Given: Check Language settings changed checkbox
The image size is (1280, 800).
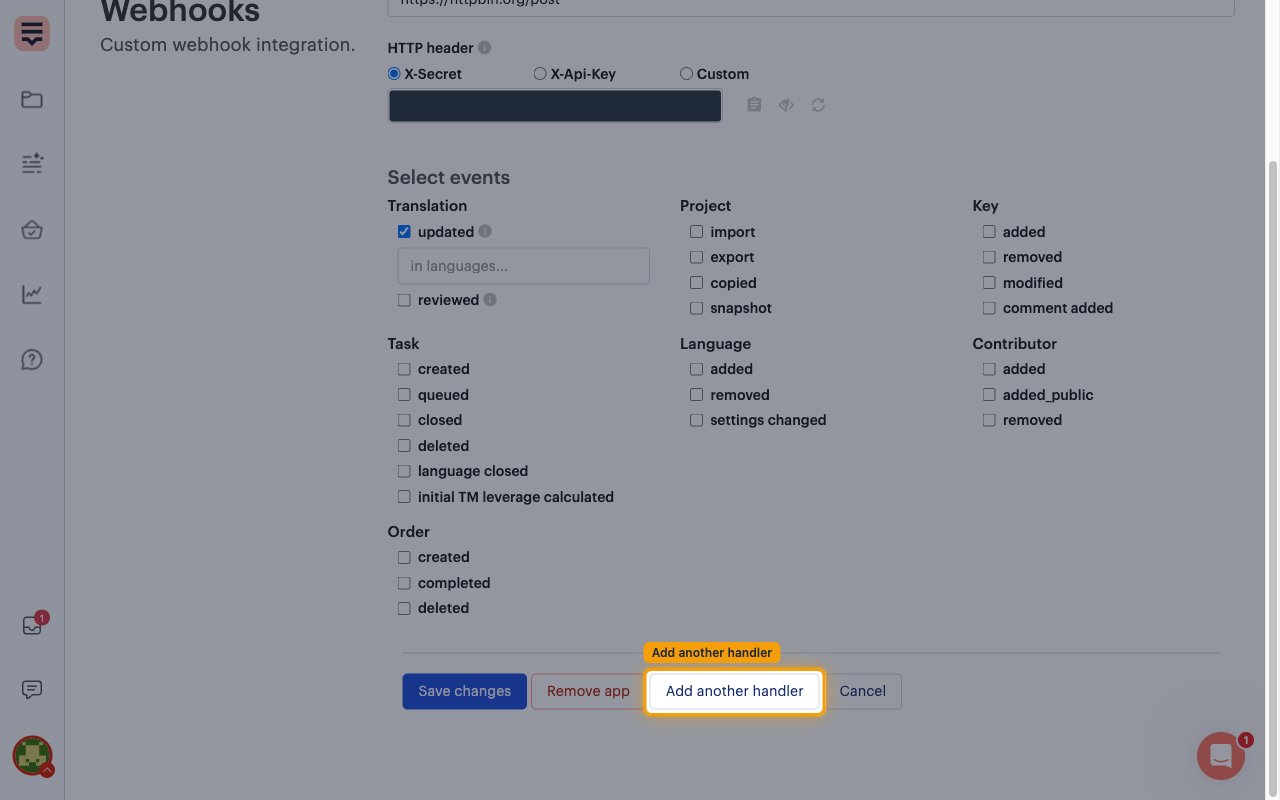Looking at the screenshot, I should (x=696, y=420).
